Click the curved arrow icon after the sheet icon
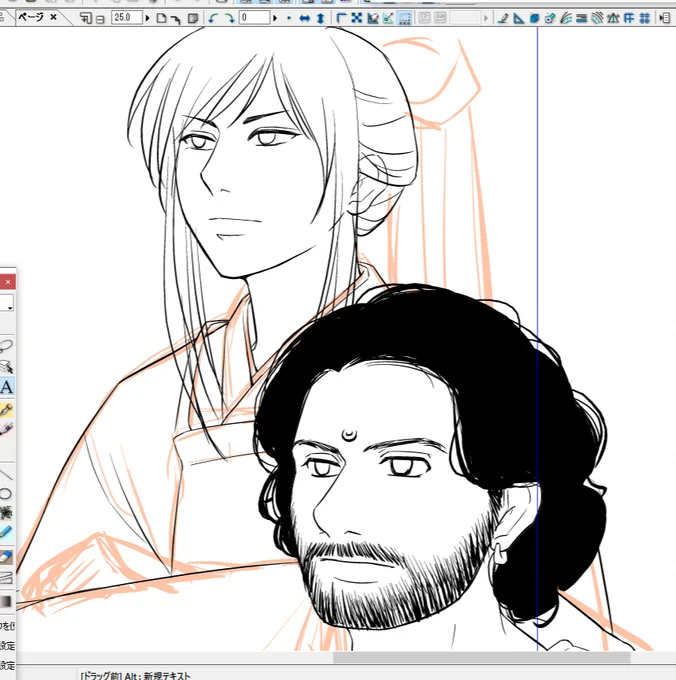The image size is (676, 680). coord(176,19)
